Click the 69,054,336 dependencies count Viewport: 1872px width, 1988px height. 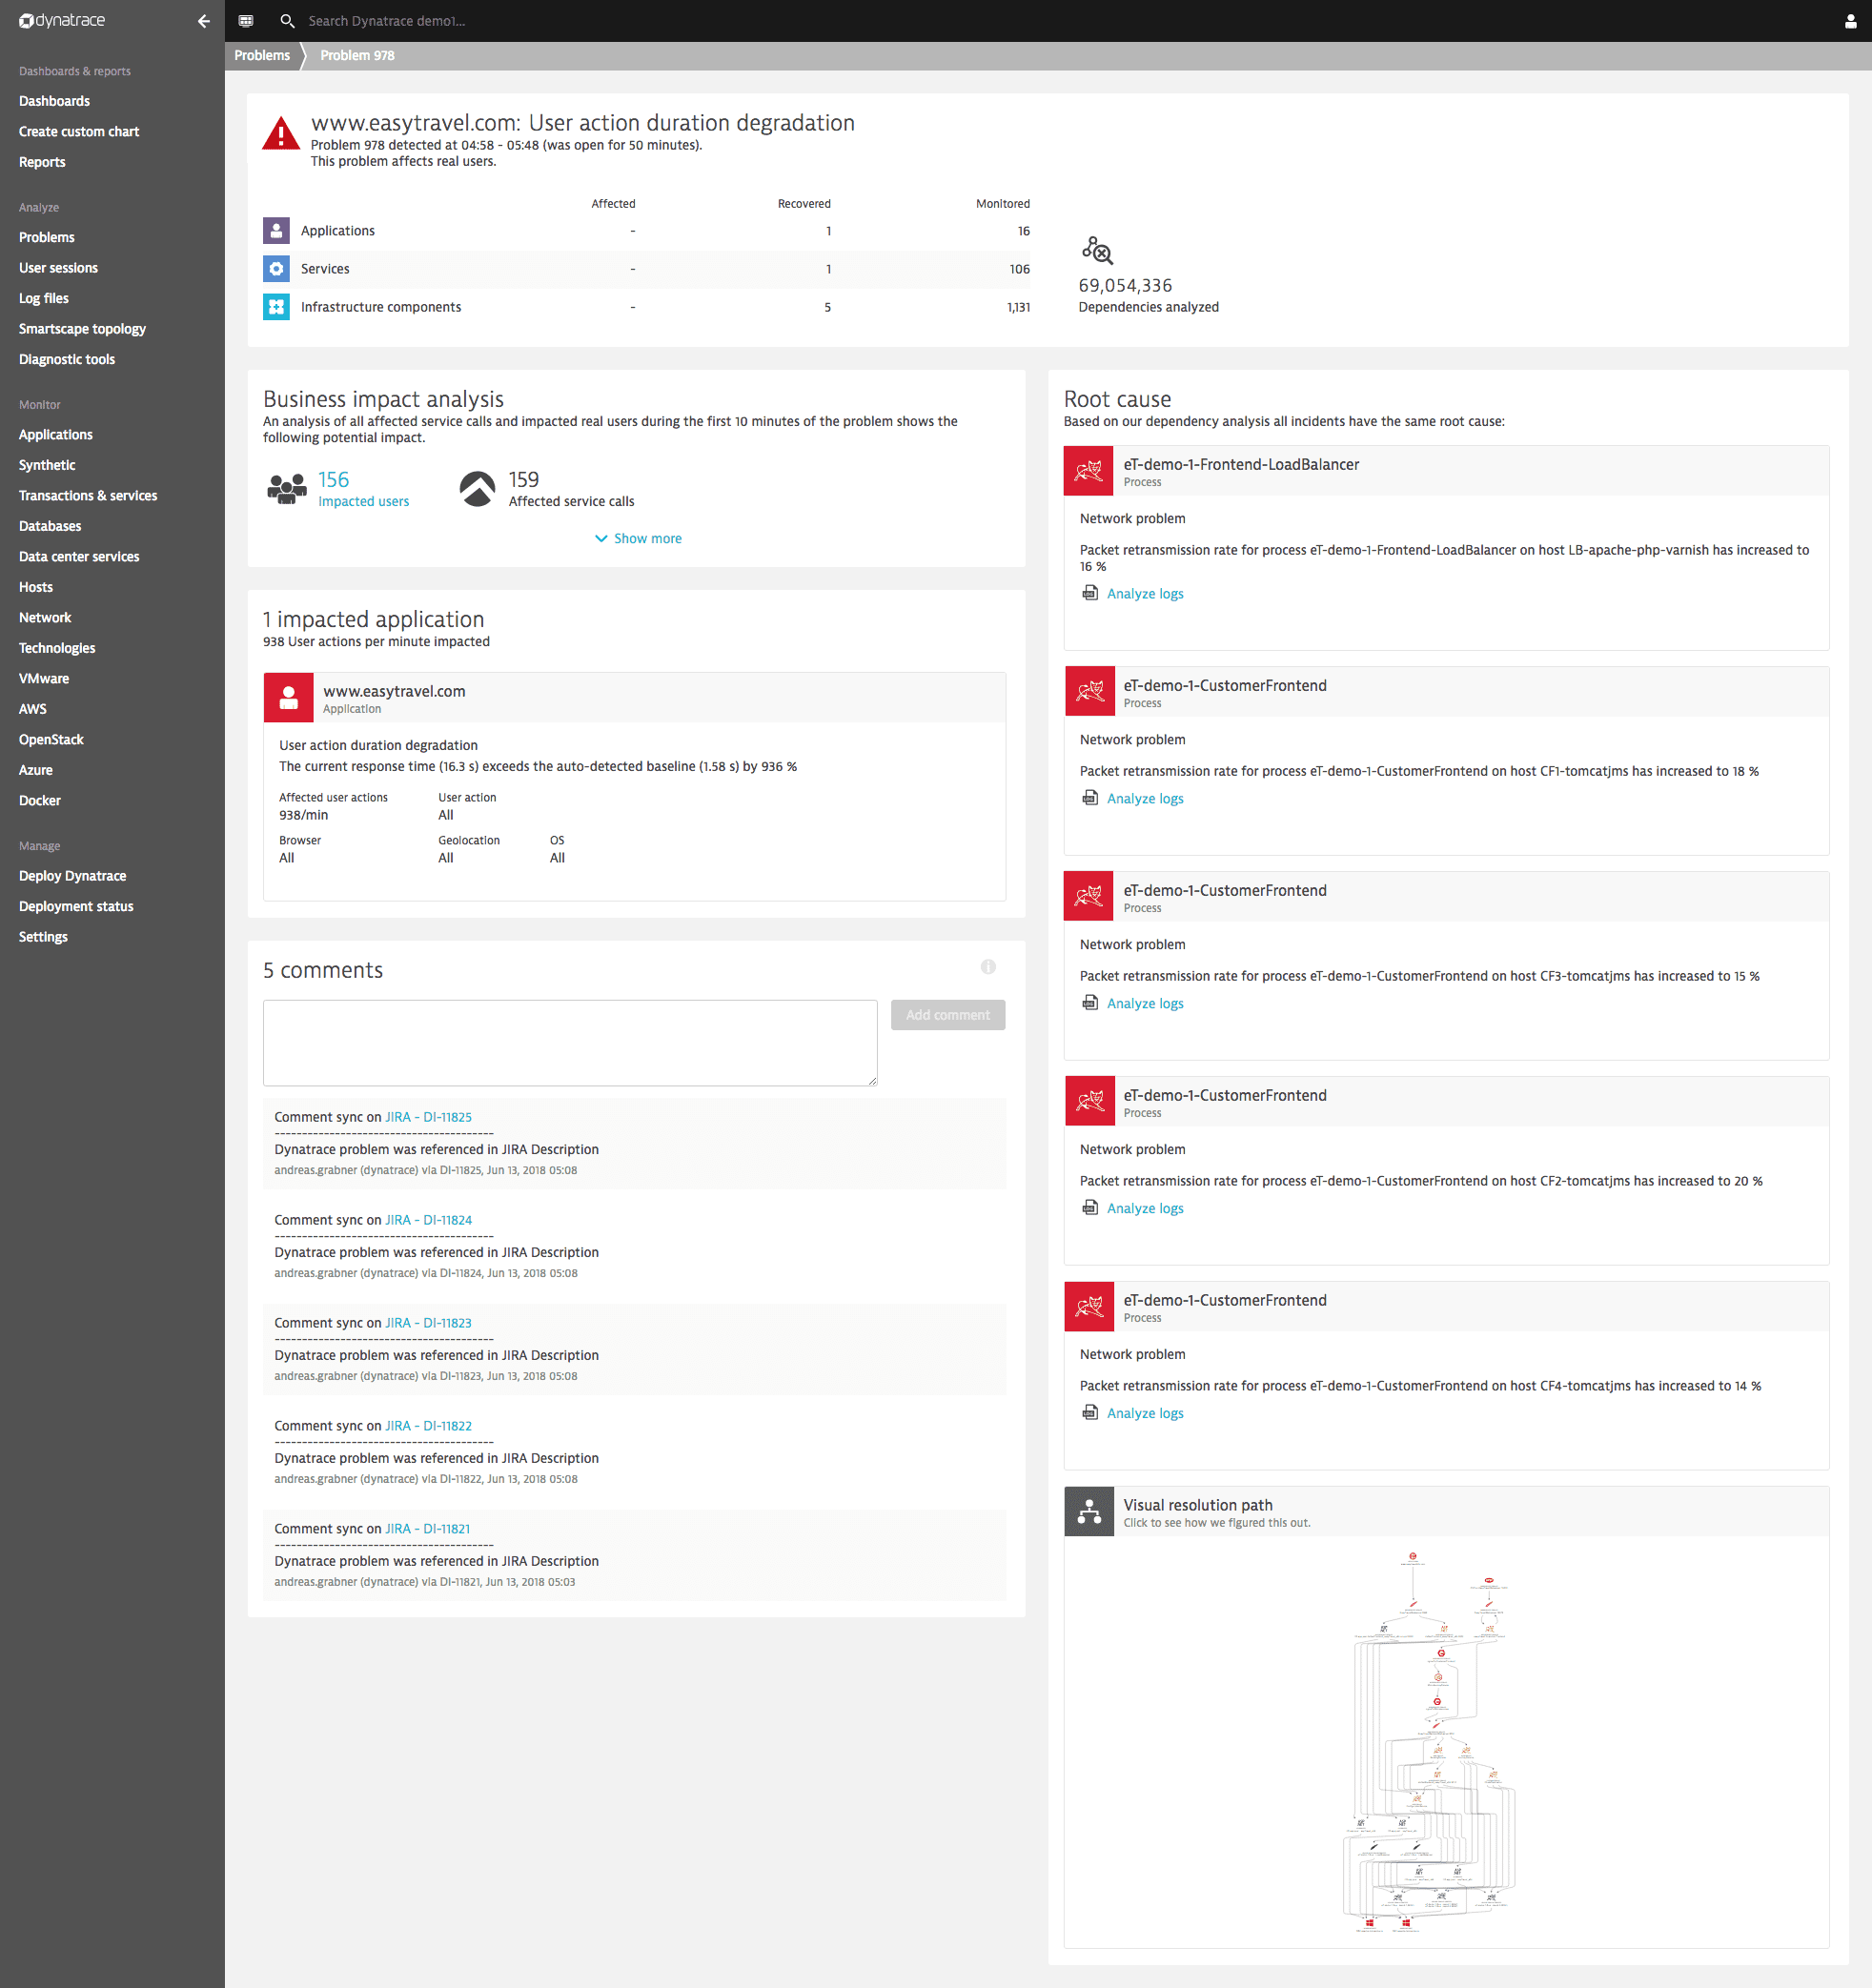pyautogui.click(x=1125, y=286)
